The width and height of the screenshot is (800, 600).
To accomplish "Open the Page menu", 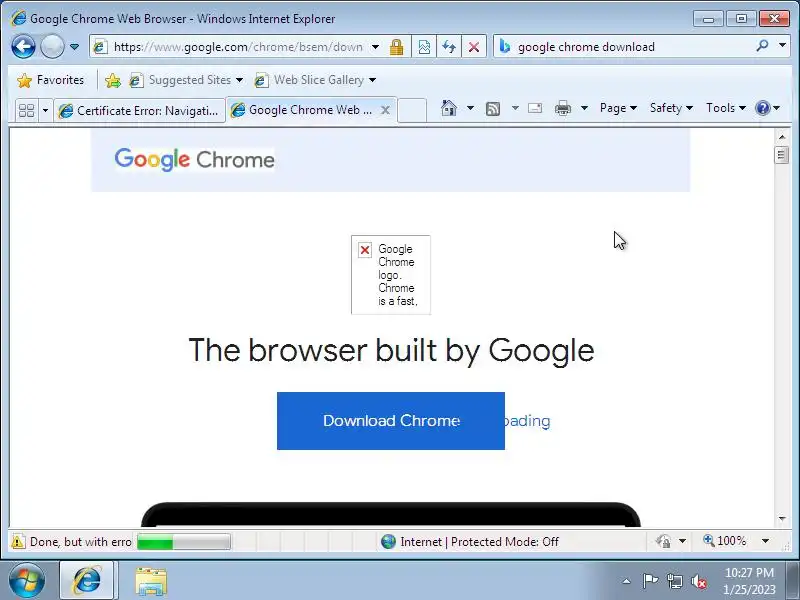I will click(x=618, y=108).
